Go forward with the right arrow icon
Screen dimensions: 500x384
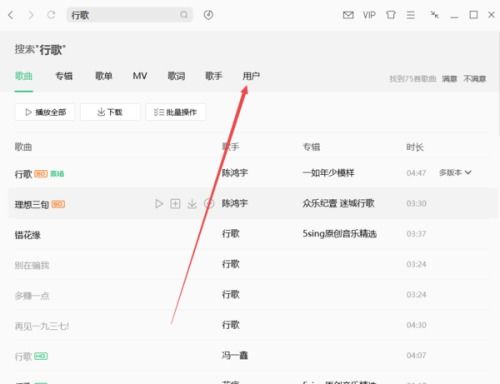click(x=31, y=15)
